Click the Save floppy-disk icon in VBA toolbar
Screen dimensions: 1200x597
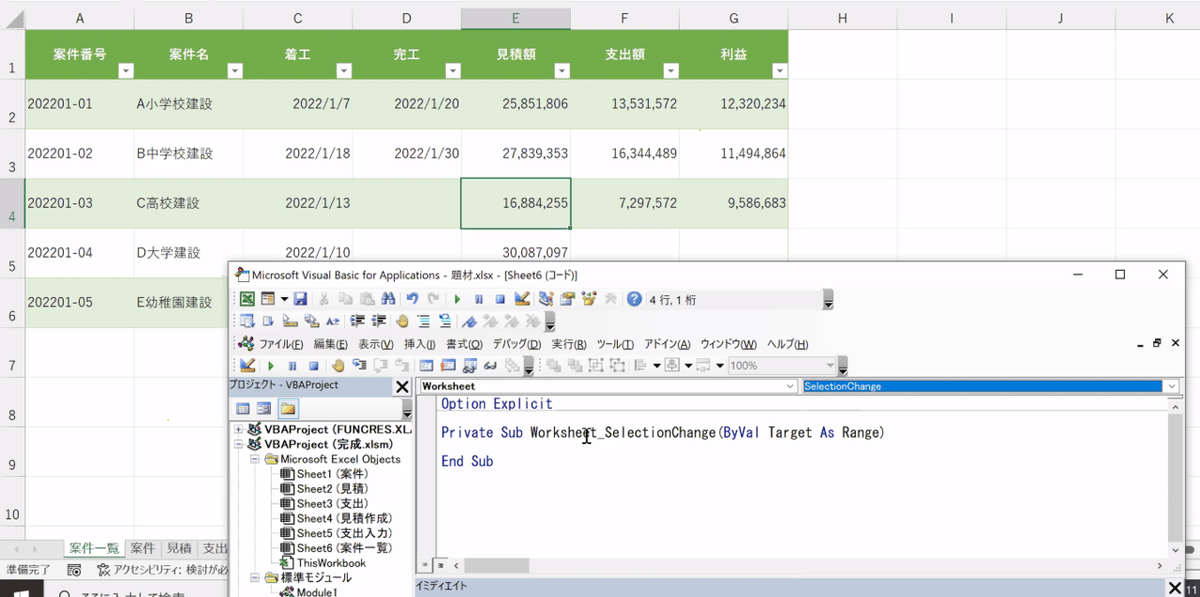click(300, 298)
